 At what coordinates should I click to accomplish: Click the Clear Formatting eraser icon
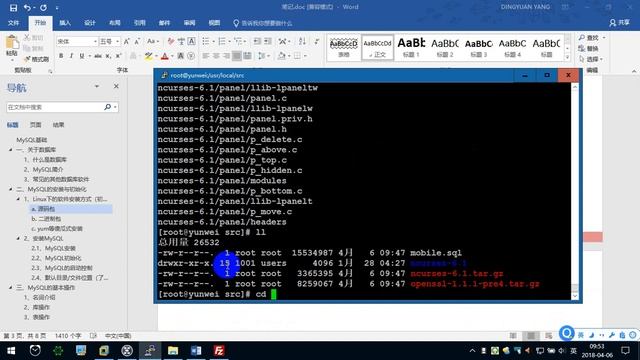pyautogui.click(x=171, y=41)
